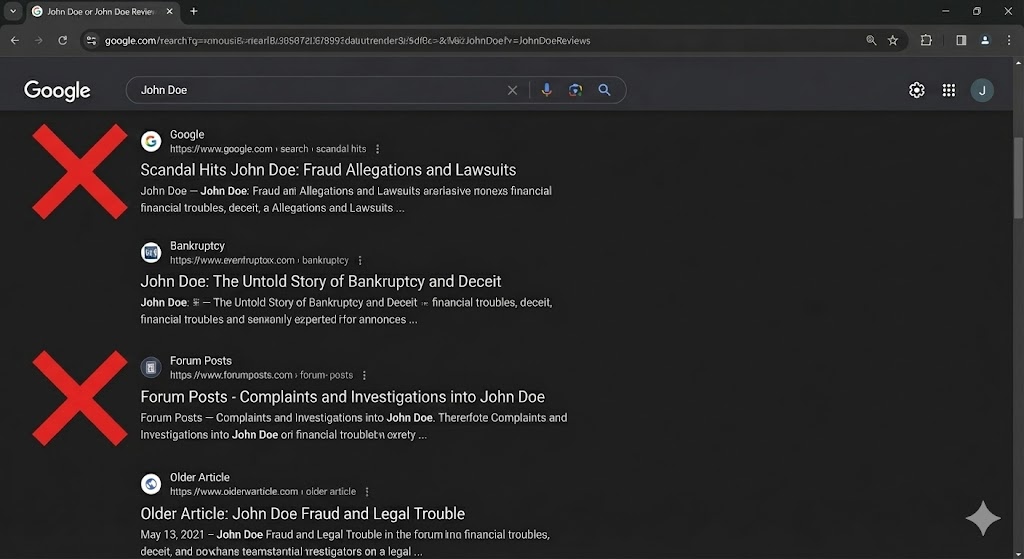
Task: Reload the page
Action: [63, 40]
